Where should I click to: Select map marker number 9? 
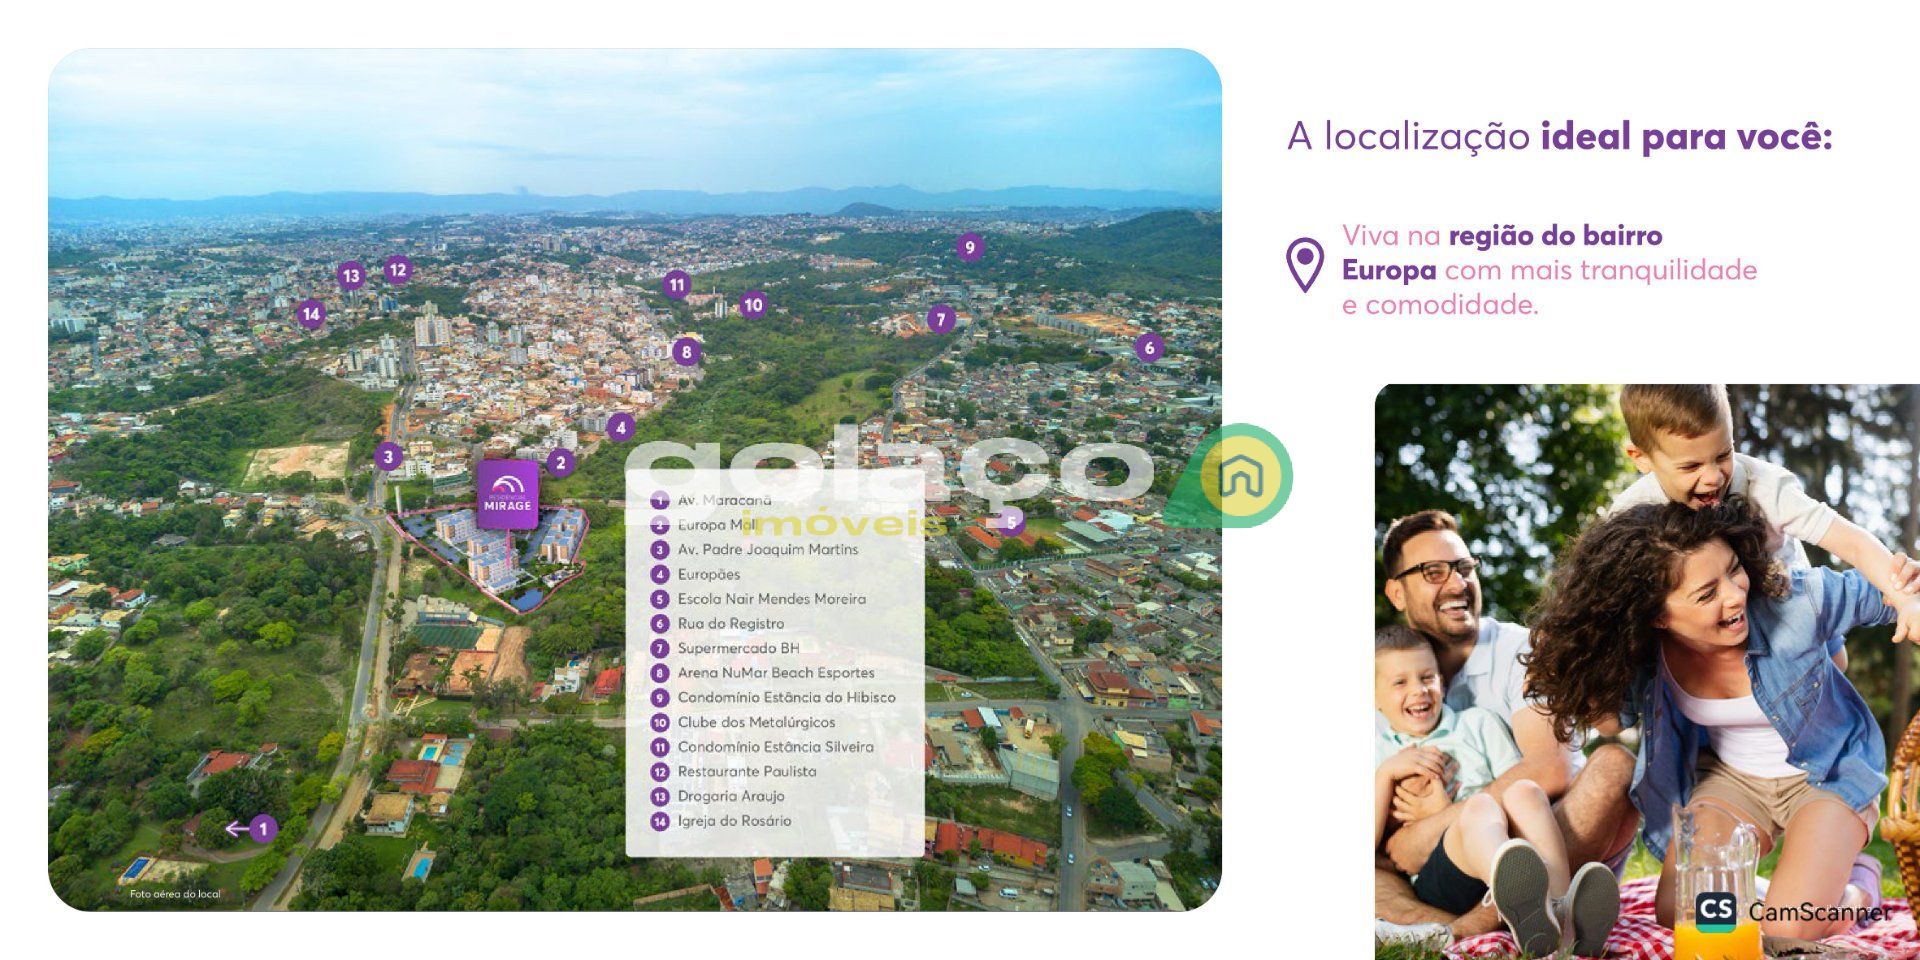[x=968, y=247]
